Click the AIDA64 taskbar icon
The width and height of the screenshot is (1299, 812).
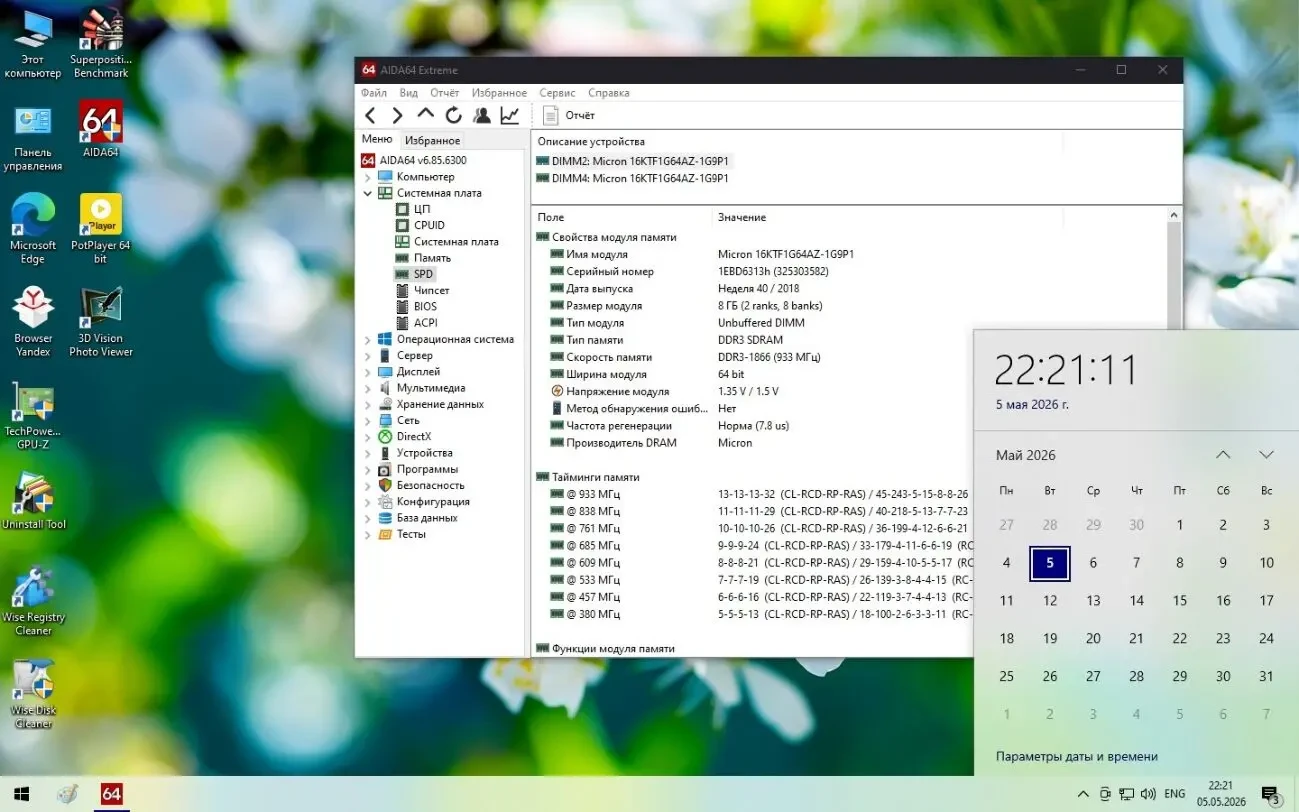pyautogui.click(x=111, y=794)
